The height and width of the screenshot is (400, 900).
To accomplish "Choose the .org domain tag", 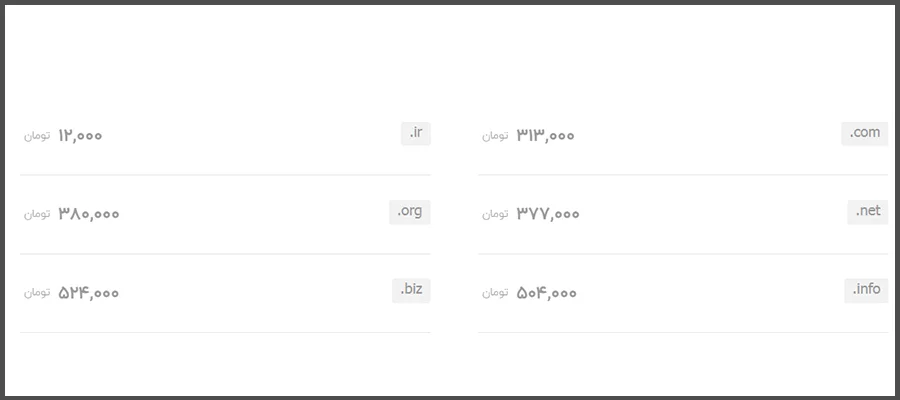I will [410, 212].
